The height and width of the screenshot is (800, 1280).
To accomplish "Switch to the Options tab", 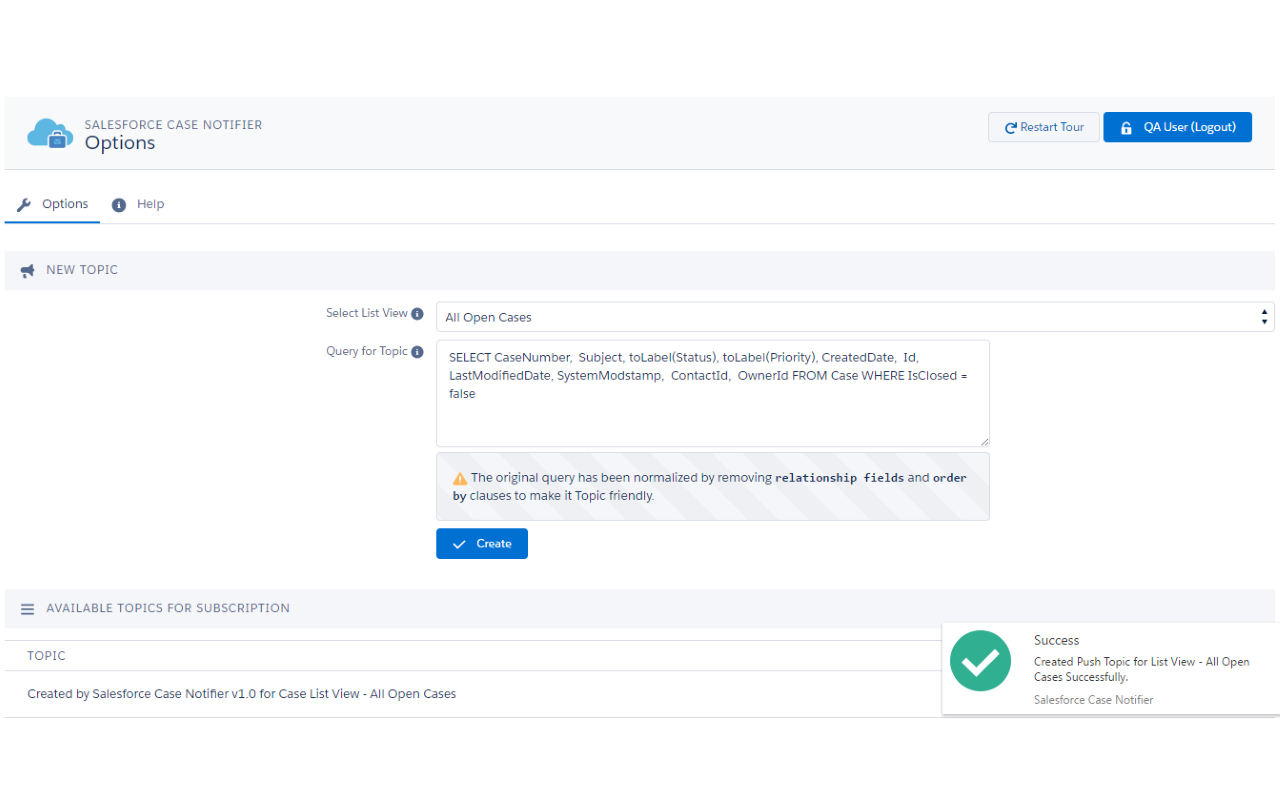I will 53,204.
